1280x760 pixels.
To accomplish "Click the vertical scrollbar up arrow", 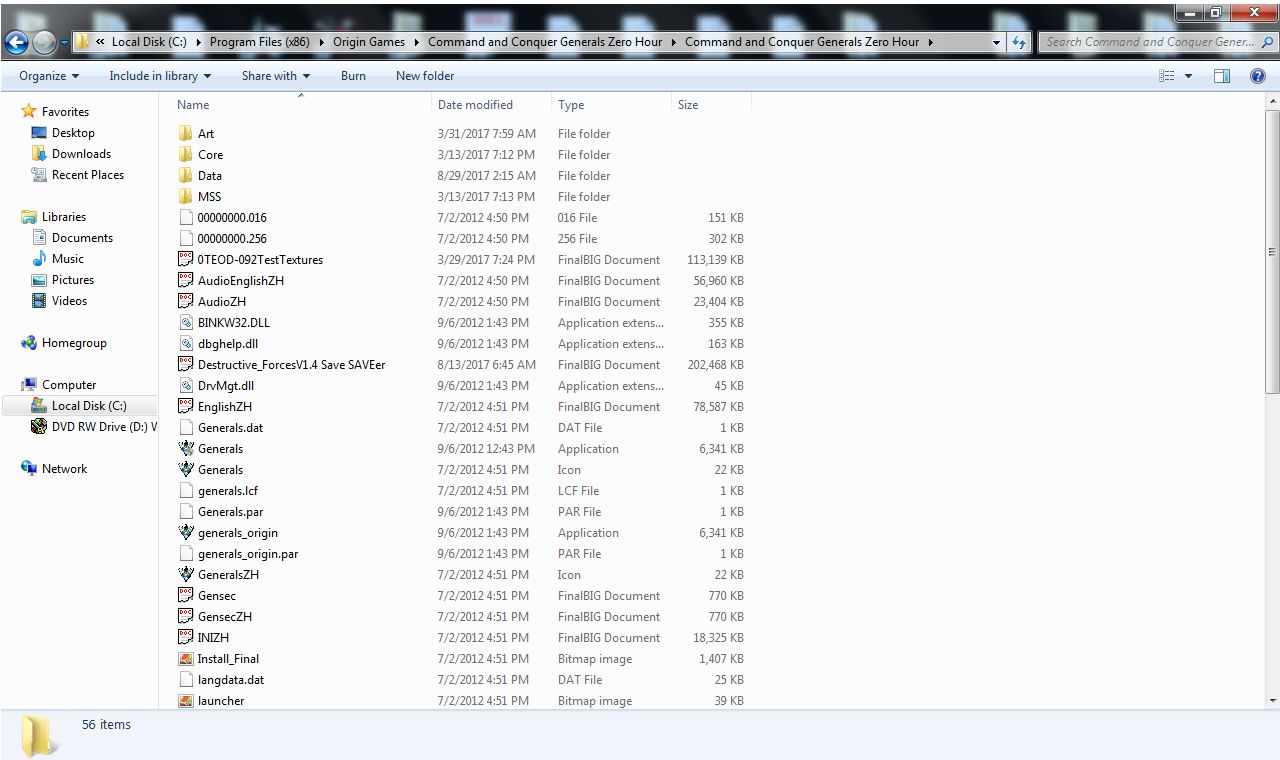I will pos(1272,102).
